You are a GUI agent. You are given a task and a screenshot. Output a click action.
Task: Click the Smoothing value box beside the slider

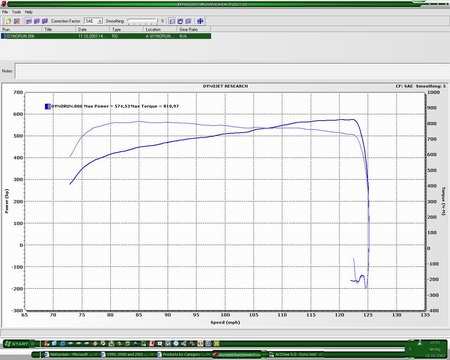click(x=162, y=21)
